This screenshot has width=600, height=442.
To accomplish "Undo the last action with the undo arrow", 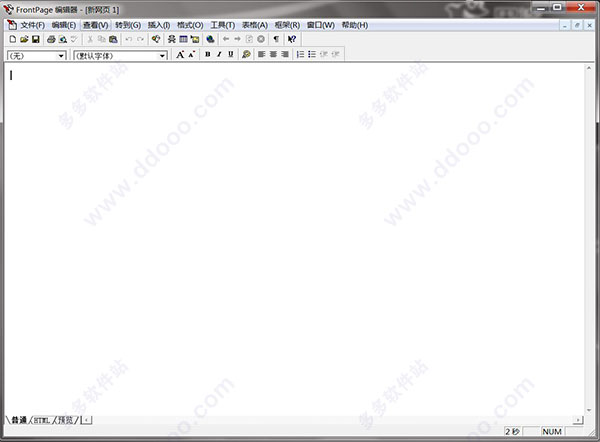I will [129, 39].
